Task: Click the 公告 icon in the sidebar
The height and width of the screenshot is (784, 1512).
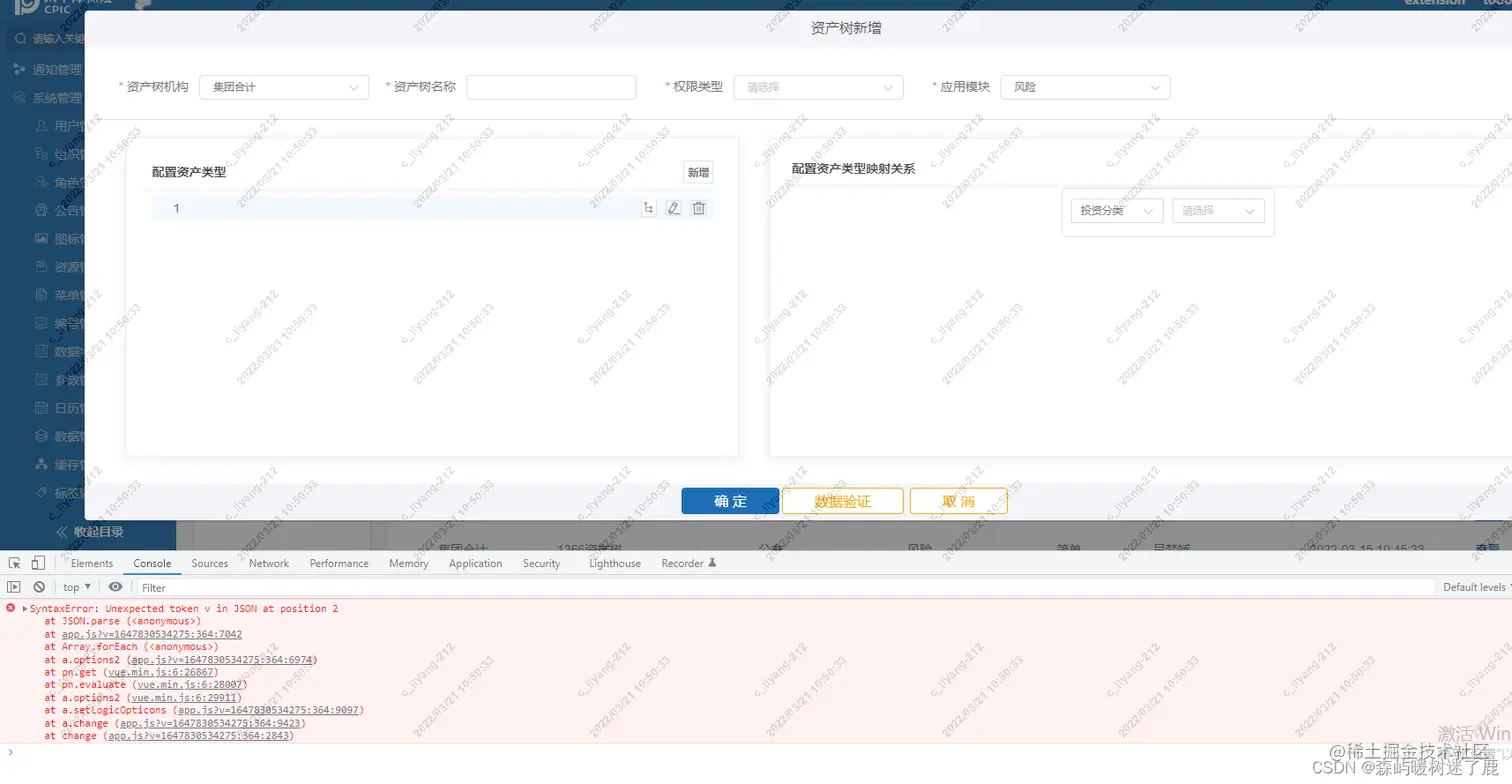Action: (x=42, y=211)
